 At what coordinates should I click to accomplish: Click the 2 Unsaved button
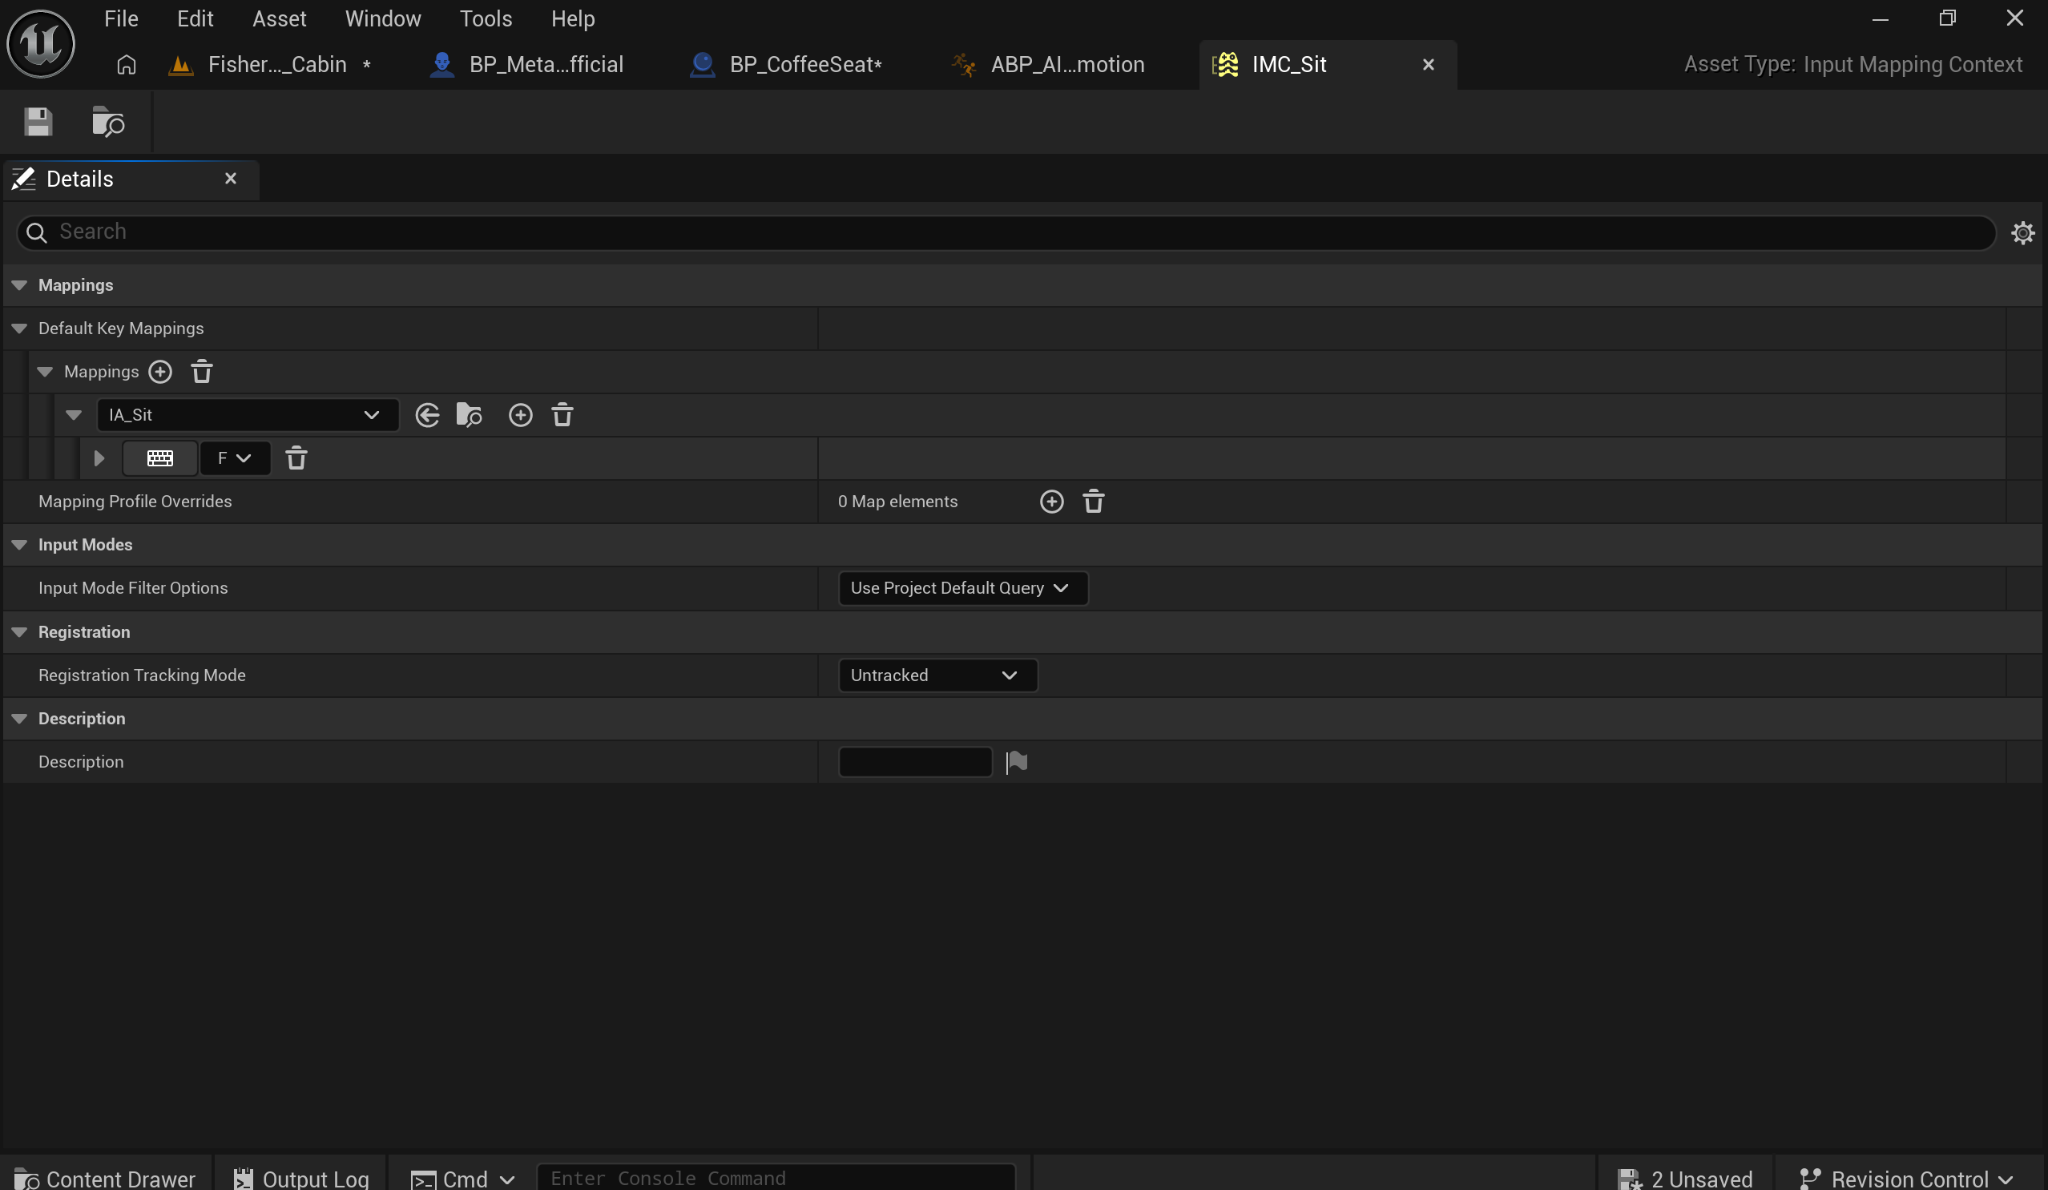[1685, 1178]
